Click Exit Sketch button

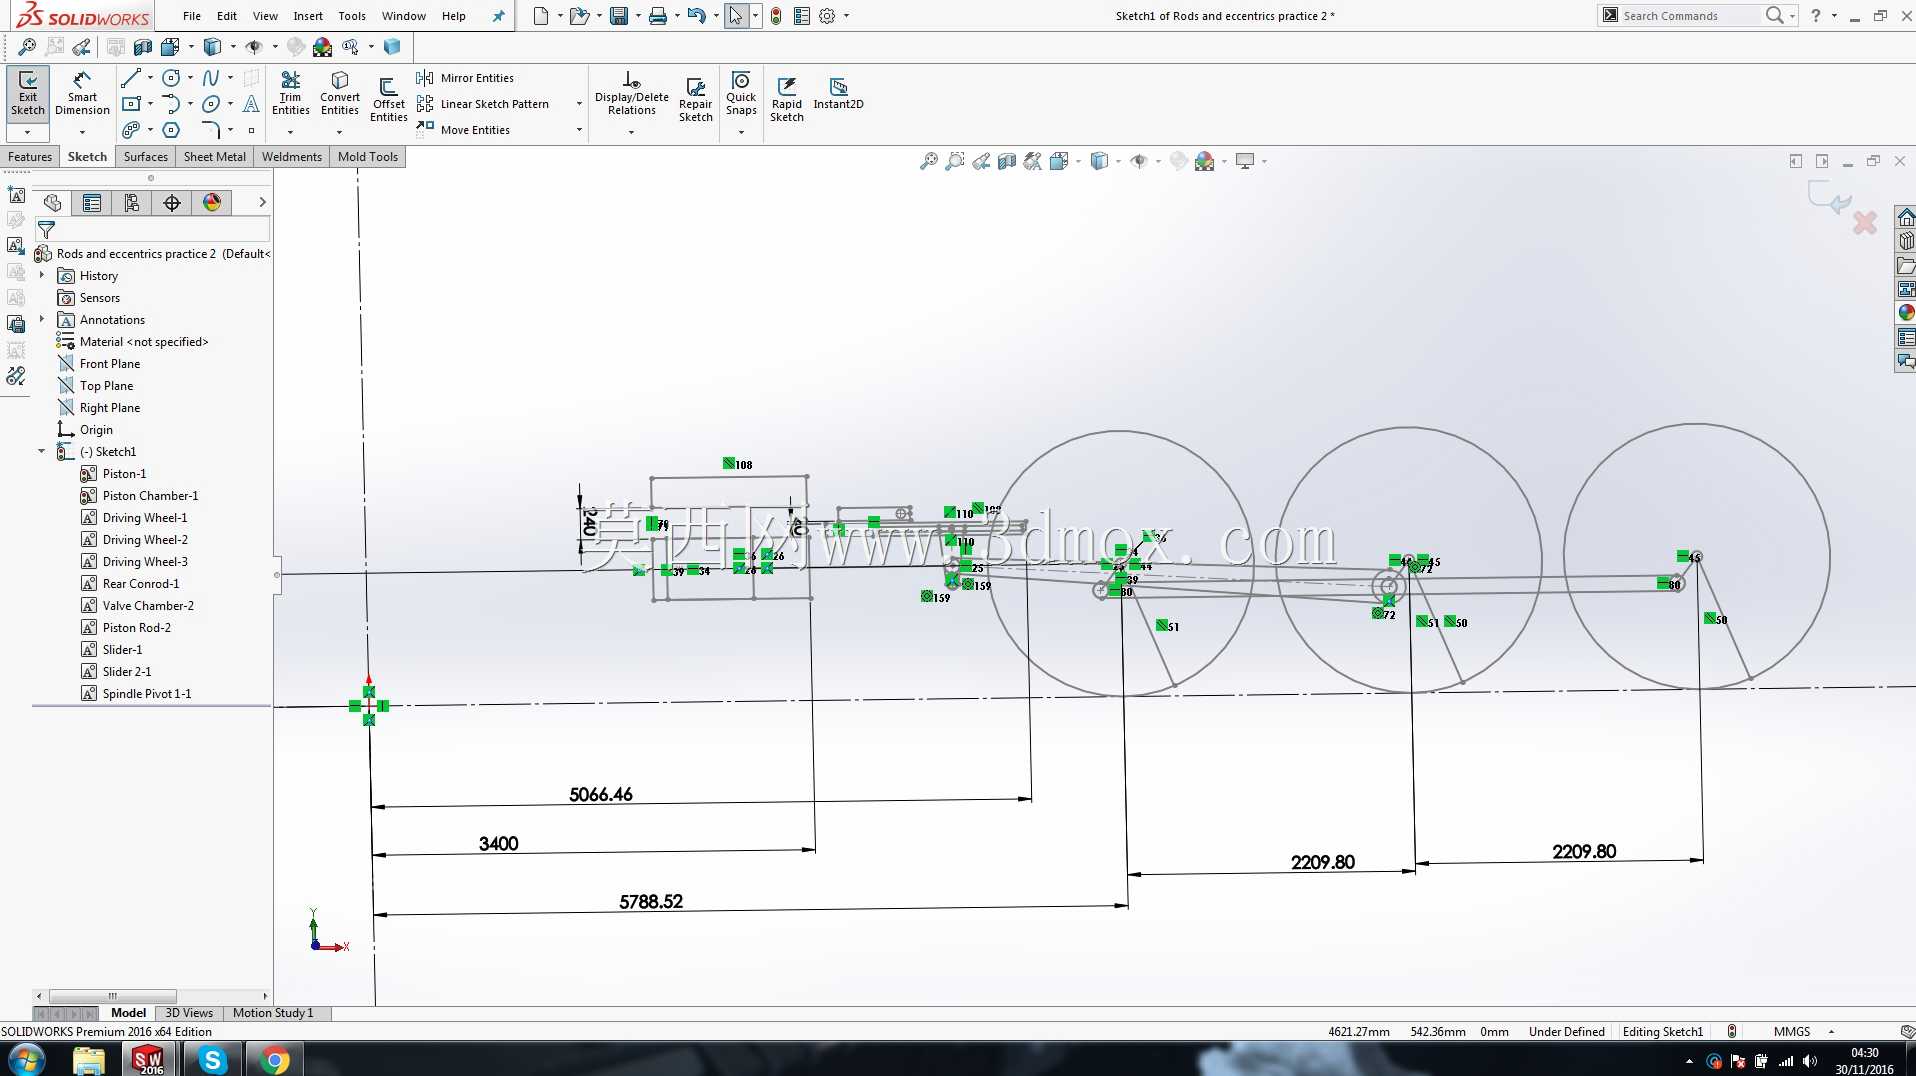pos(28,93)
